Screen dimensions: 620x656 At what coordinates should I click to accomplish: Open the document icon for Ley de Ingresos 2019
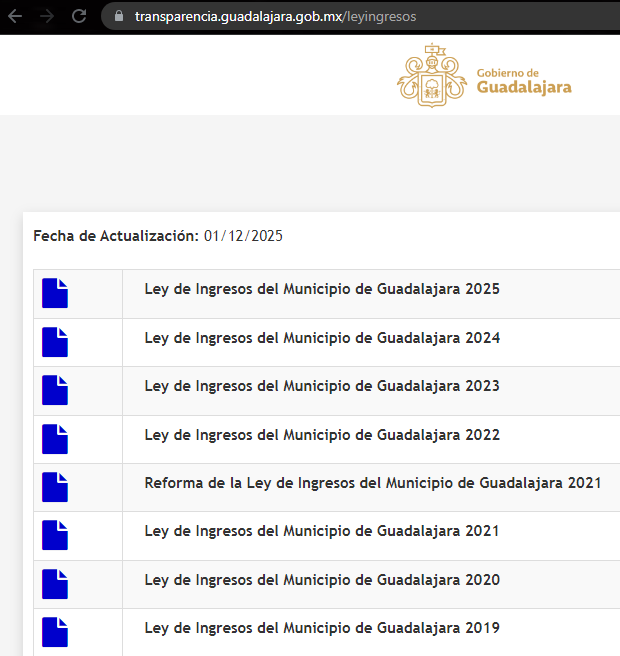pyautogui.click(x=55, y=632)
